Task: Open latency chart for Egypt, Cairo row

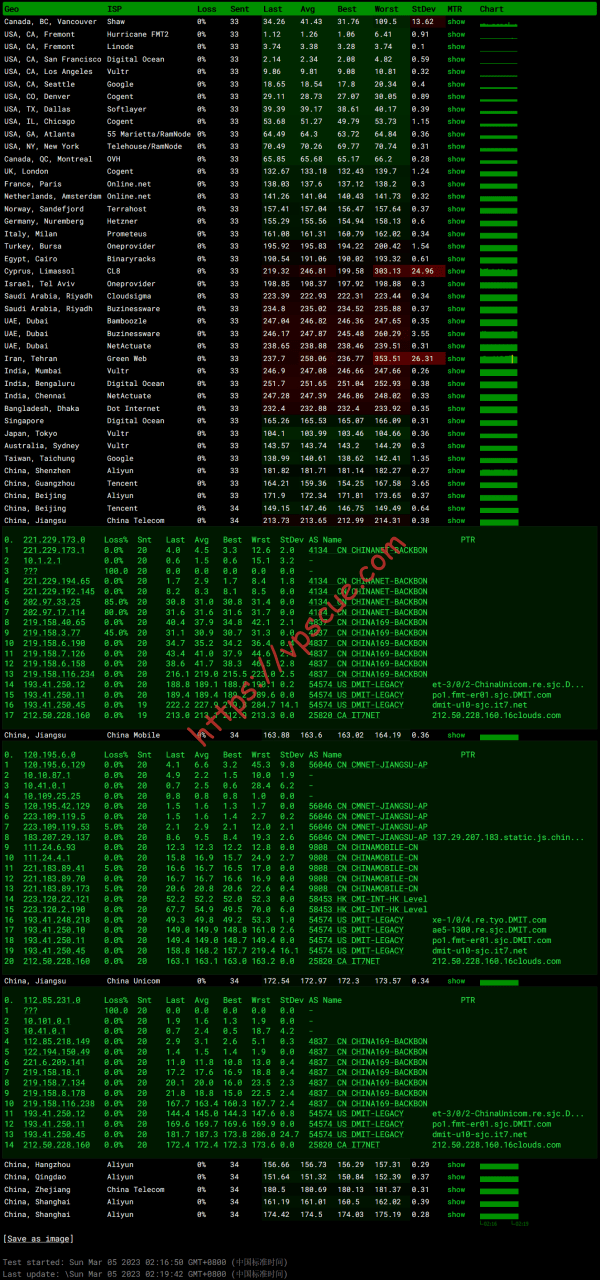Action: coord(499,259)
